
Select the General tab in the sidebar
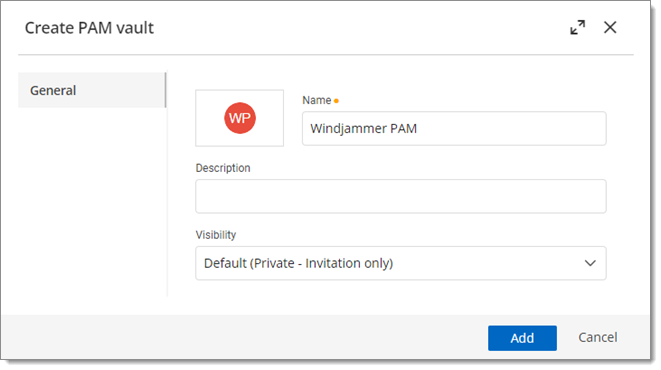click(92, 90)
